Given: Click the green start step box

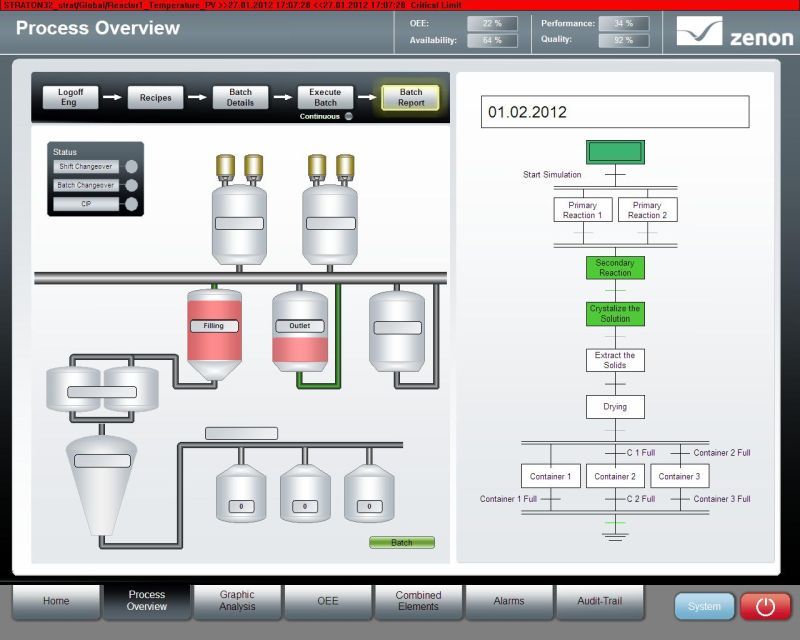Looking at the screenshot, I should pos(615,152).
